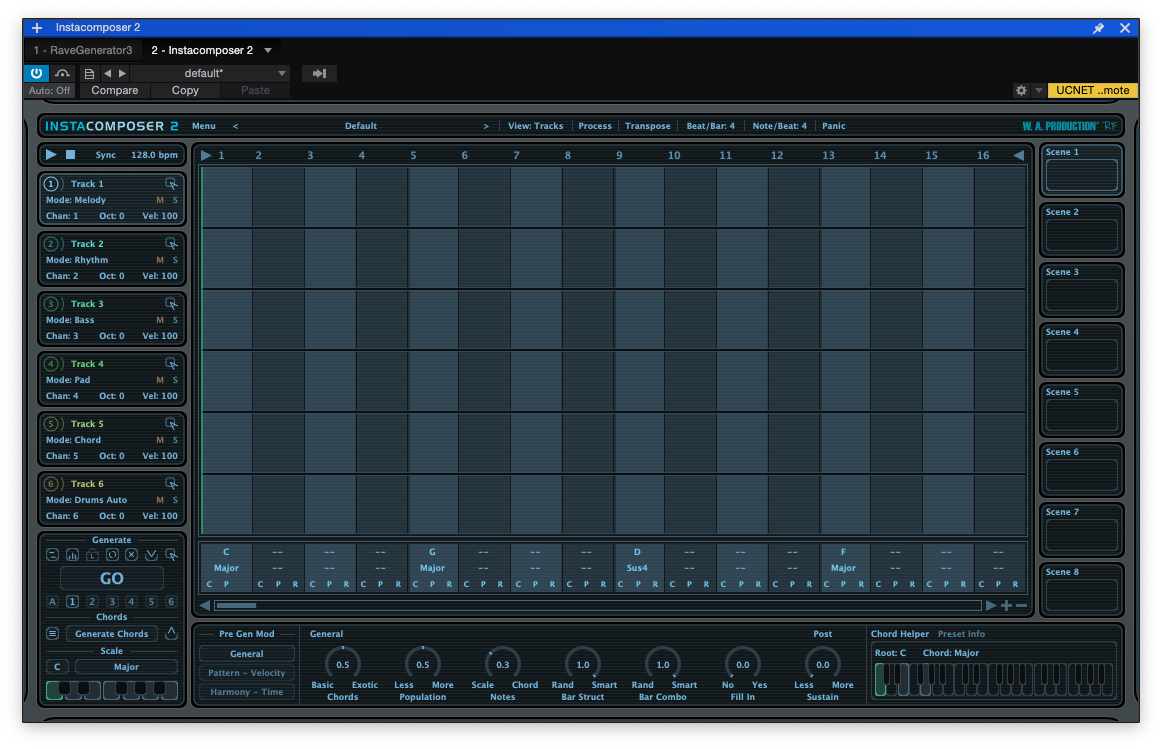Screen dimensions: 1162x749
Task: Click the Track 6 select cursor icon
Action: click(x=171, y=484)
